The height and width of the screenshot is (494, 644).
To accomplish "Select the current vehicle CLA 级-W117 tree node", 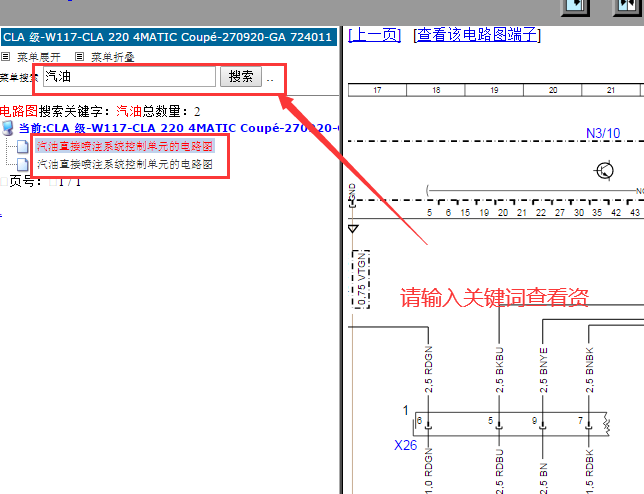I will (x=179, y=128).
